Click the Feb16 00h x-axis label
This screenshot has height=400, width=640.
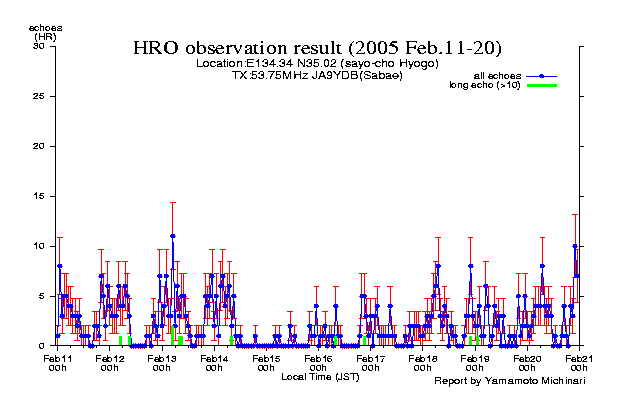point(318,362)
